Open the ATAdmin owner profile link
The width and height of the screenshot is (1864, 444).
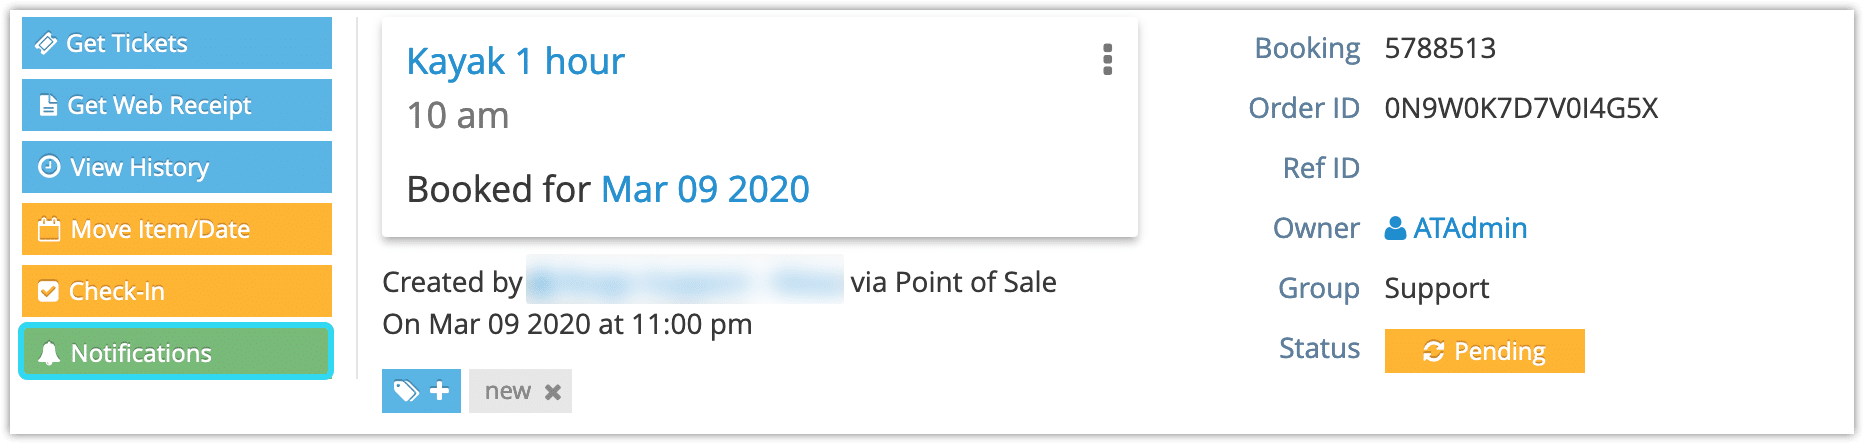click(1470, 228)
